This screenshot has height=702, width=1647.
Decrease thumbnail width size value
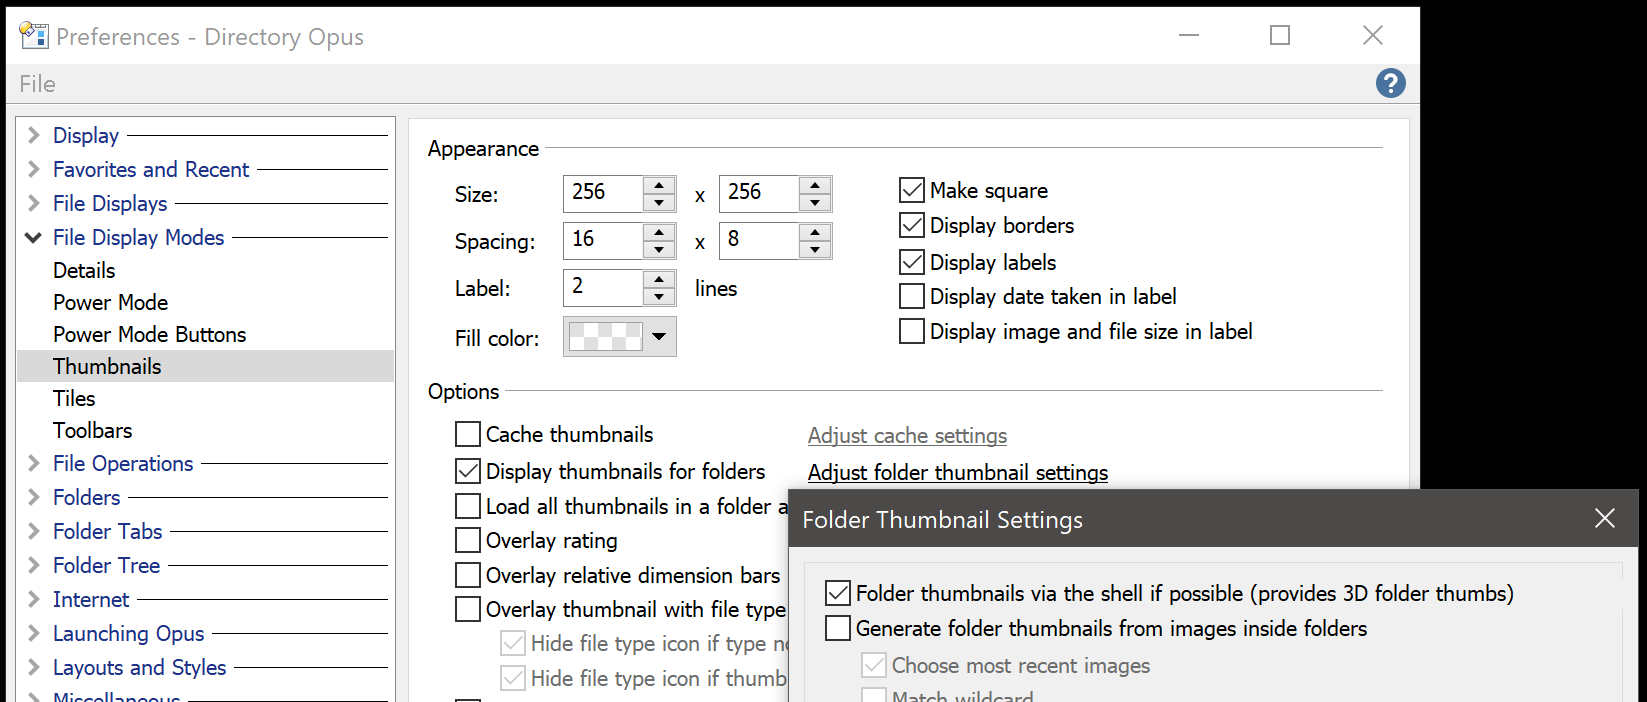tap(659, 202)
